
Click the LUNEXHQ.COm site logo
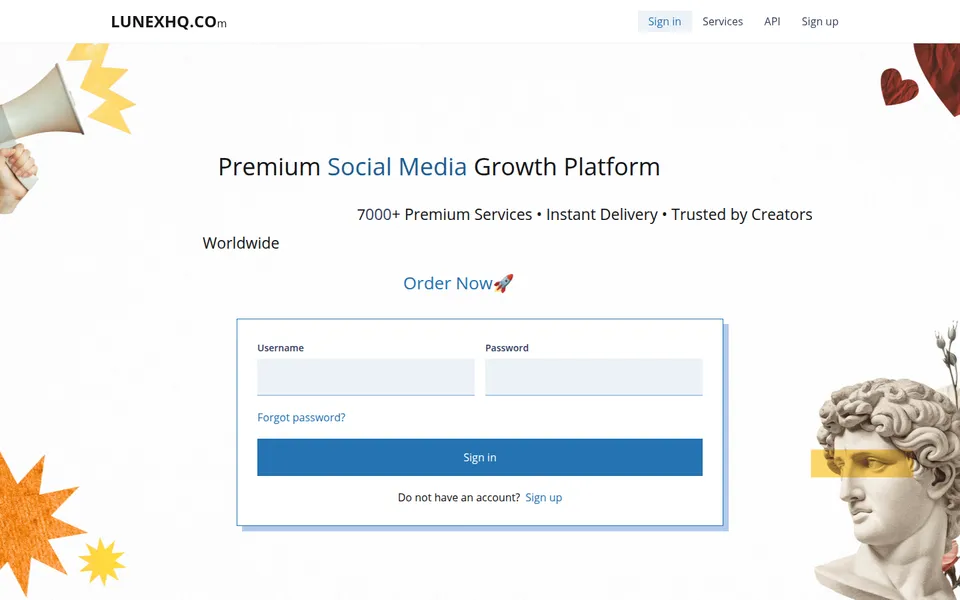pyautogui.click(x=168, y=22)
